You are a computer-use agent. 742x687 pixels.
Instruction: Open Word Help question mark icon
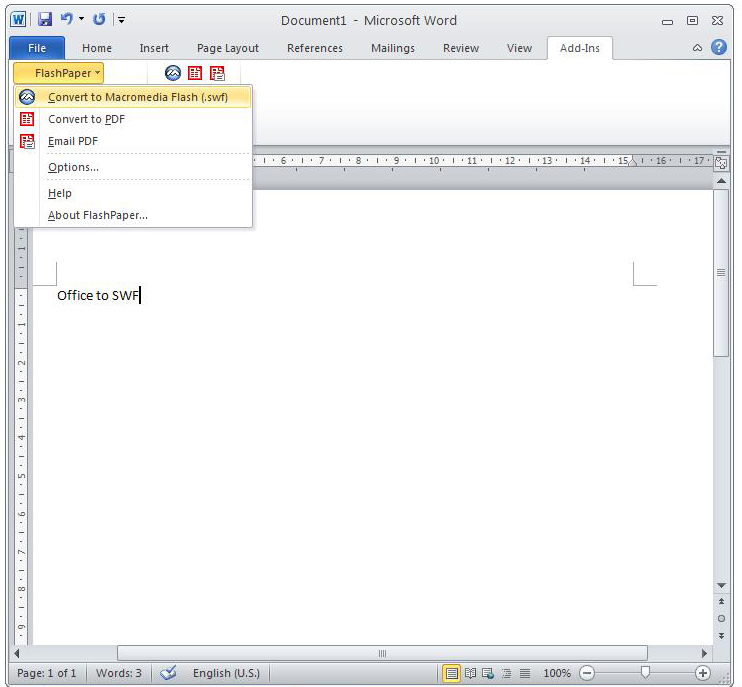point(719,47)
